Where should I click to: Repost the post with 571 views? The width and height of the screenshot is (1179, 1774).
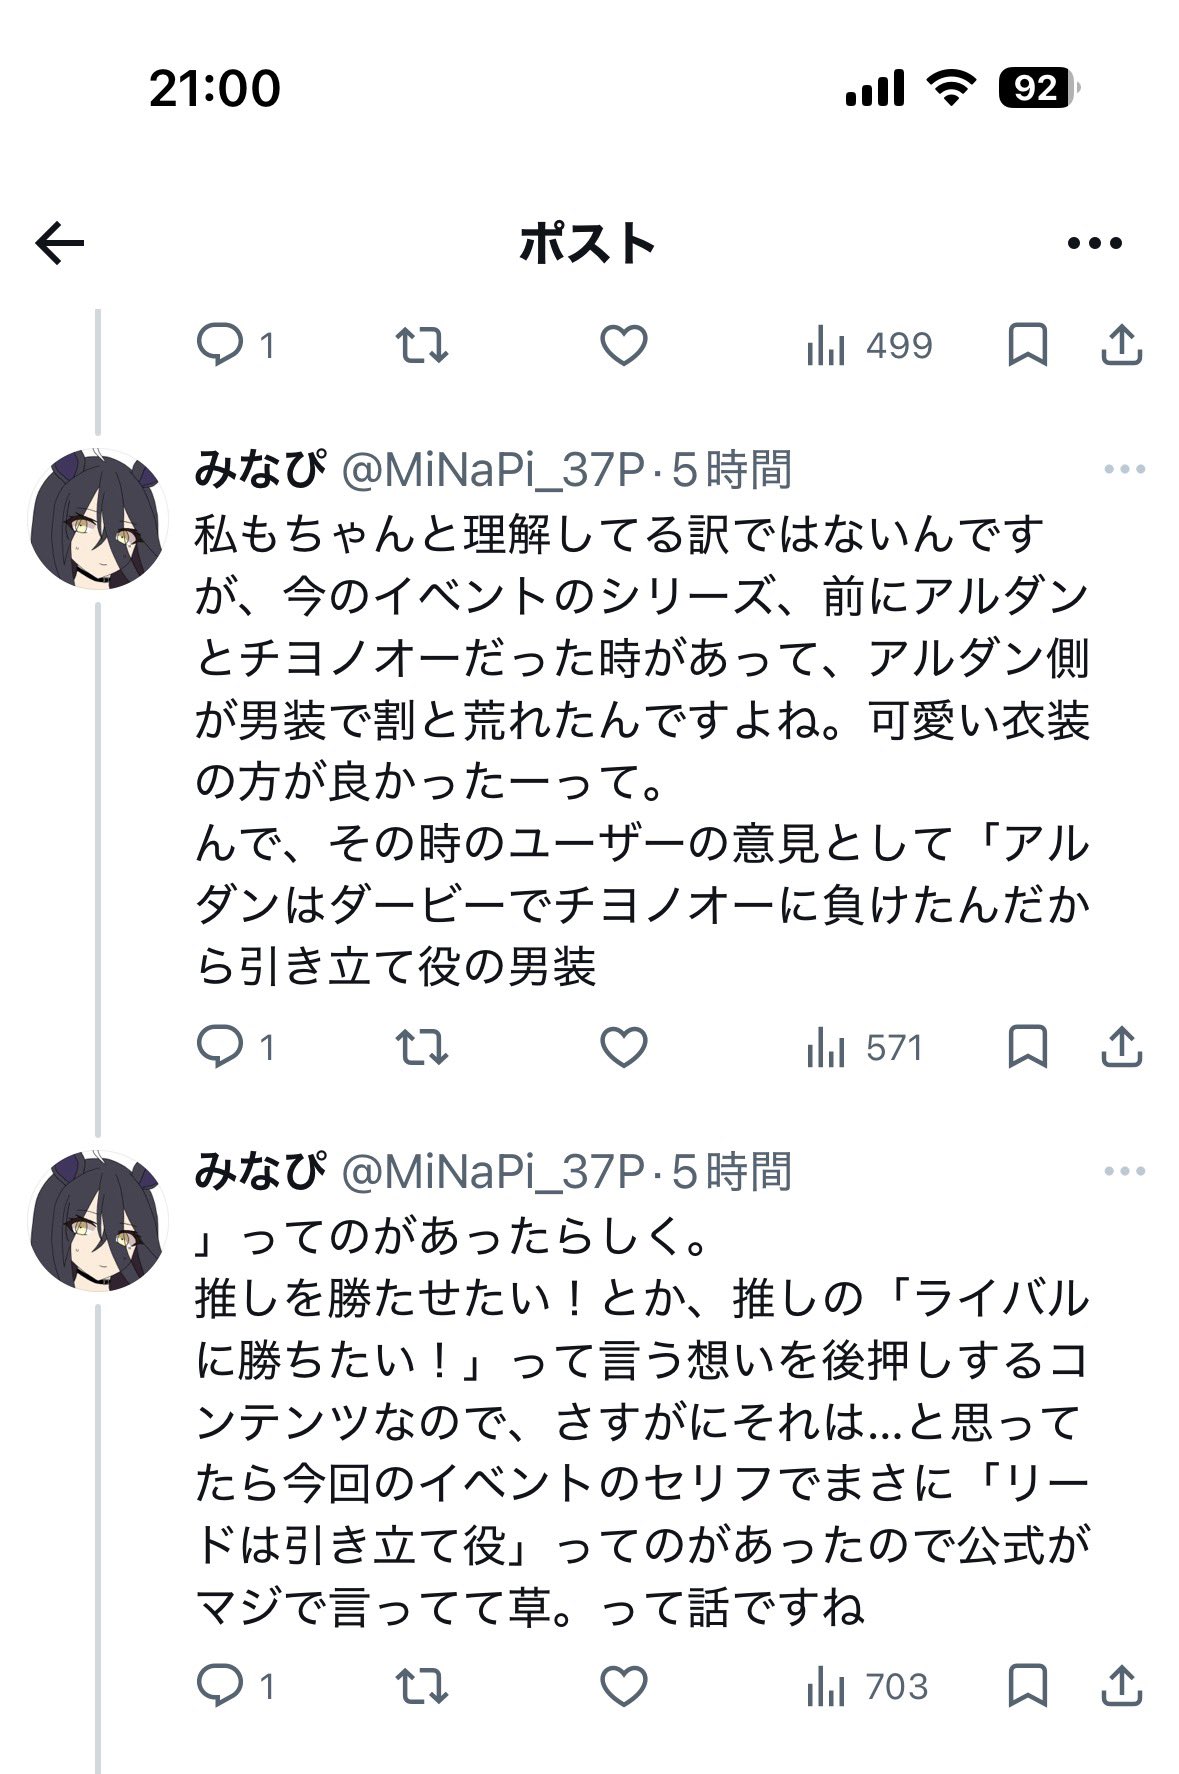tap(421, 1047)
